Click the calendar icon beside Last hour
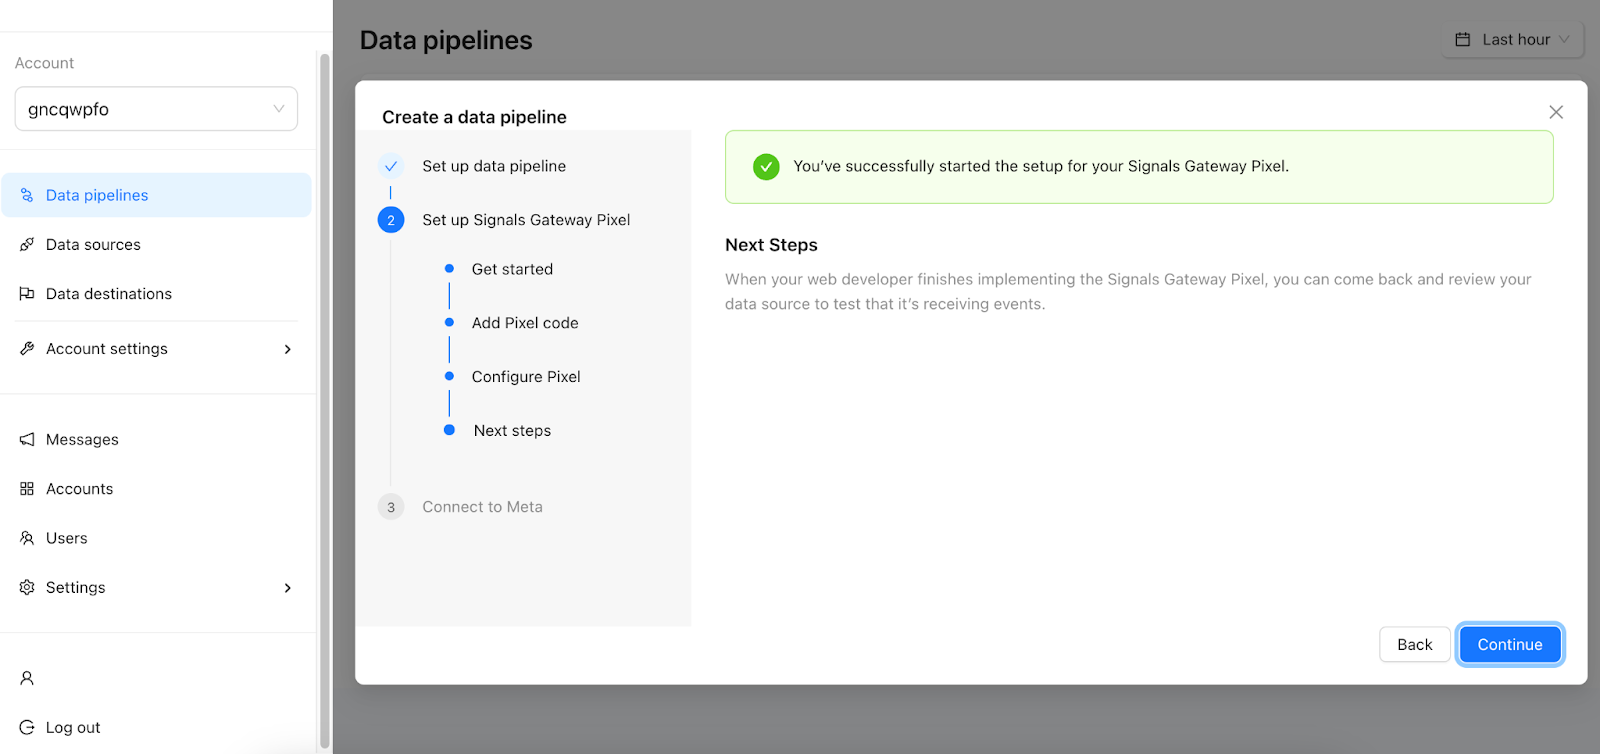The width and height of the screenshot is (1600, 754). 1463,39
